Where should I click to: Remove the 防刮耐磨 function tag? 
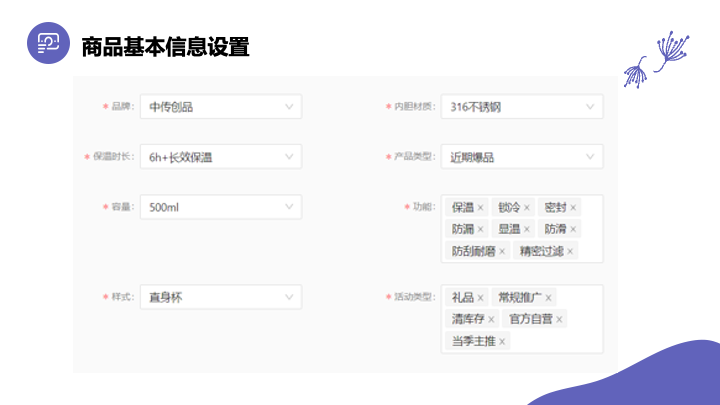tap(502, 251)
